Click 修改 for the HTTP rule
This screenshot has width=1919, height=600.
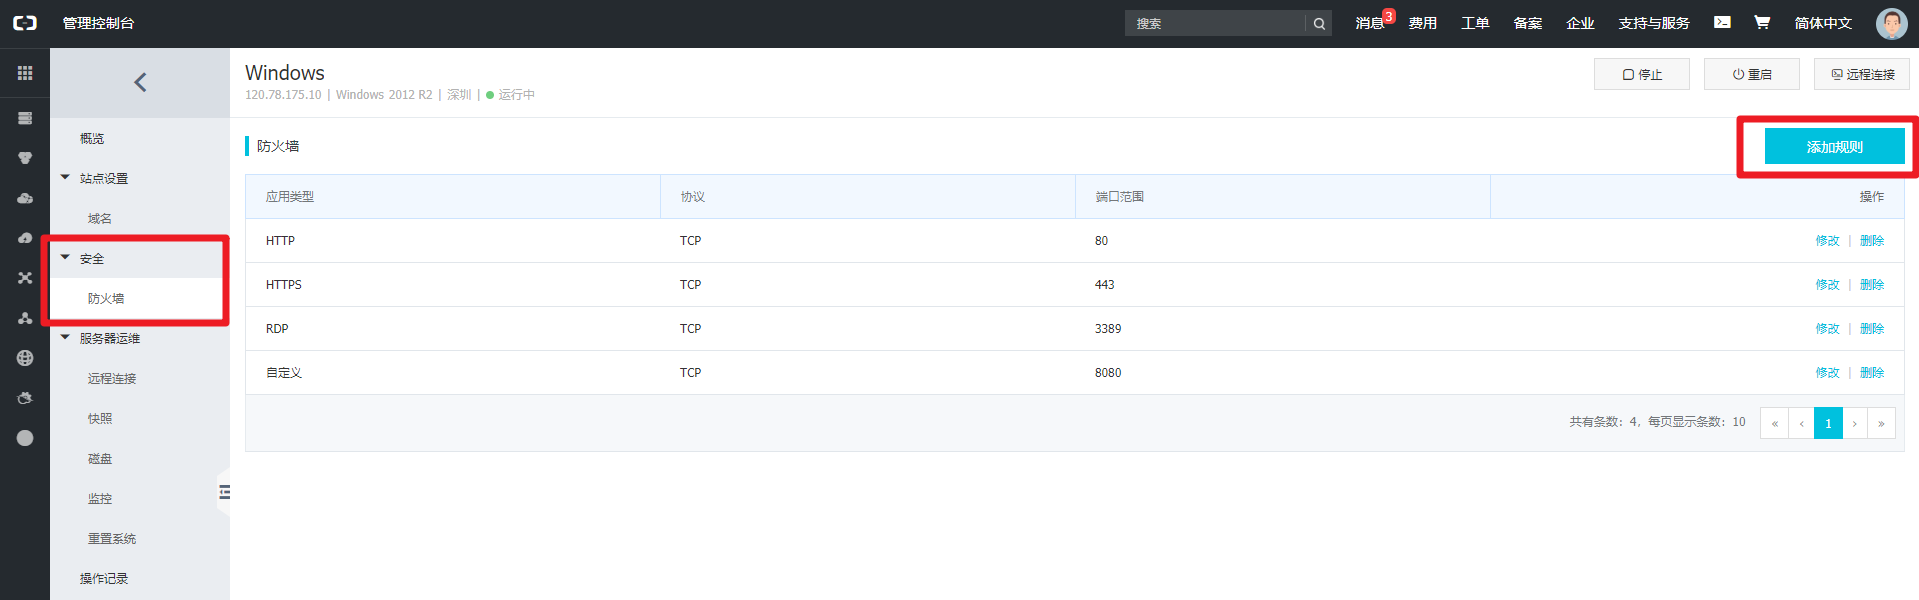tap(1827, 241)
